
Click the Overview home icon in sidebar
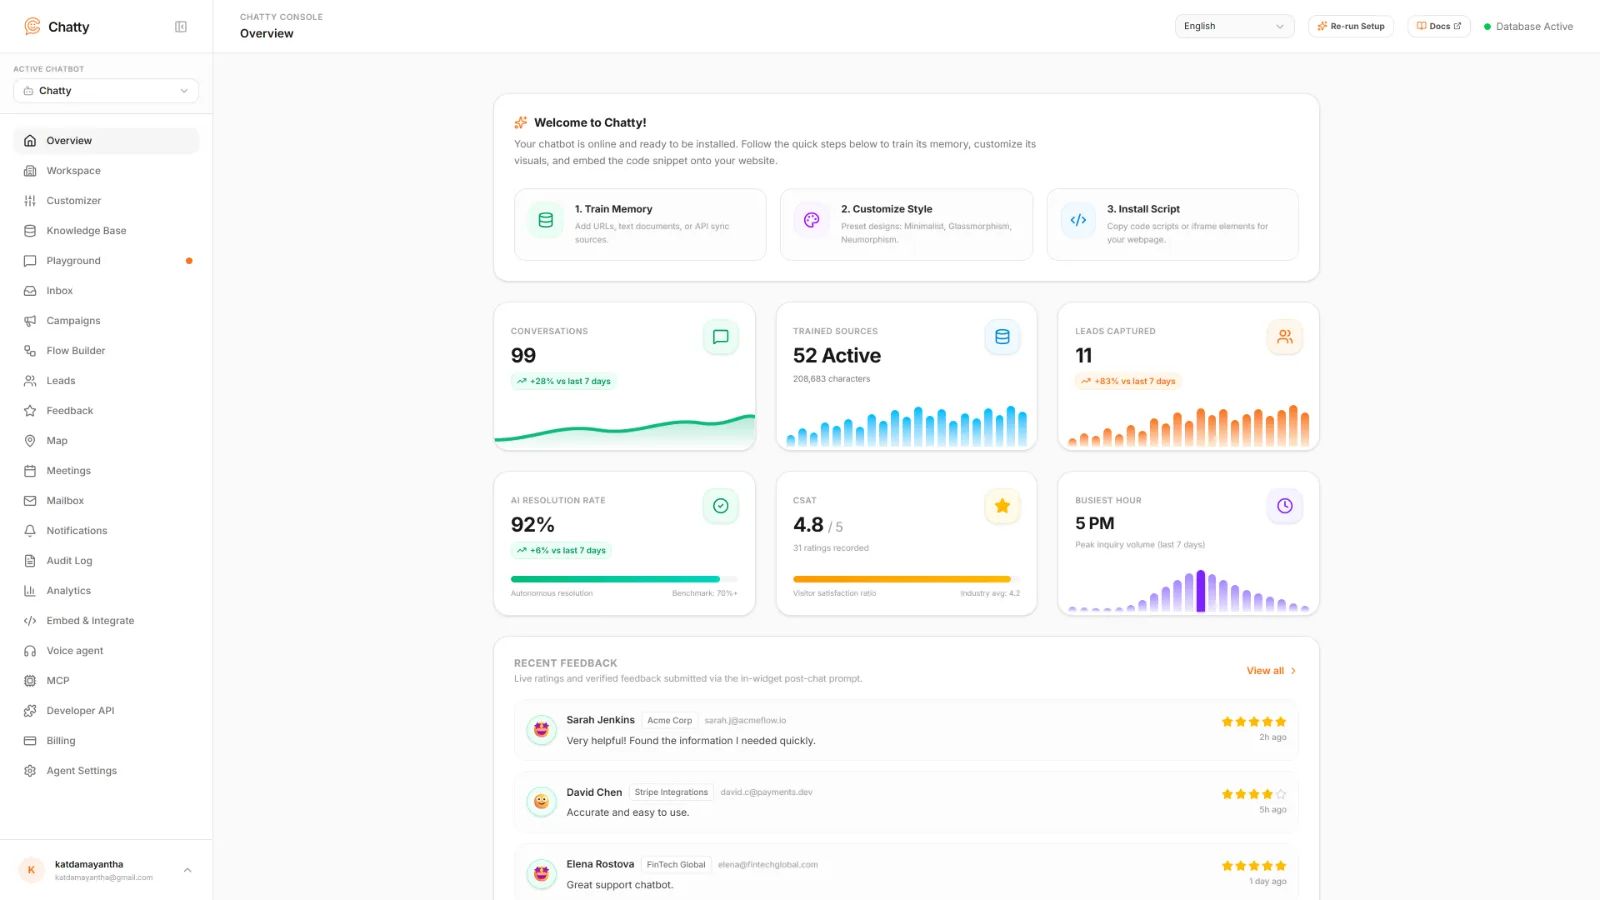pos(30,141)
